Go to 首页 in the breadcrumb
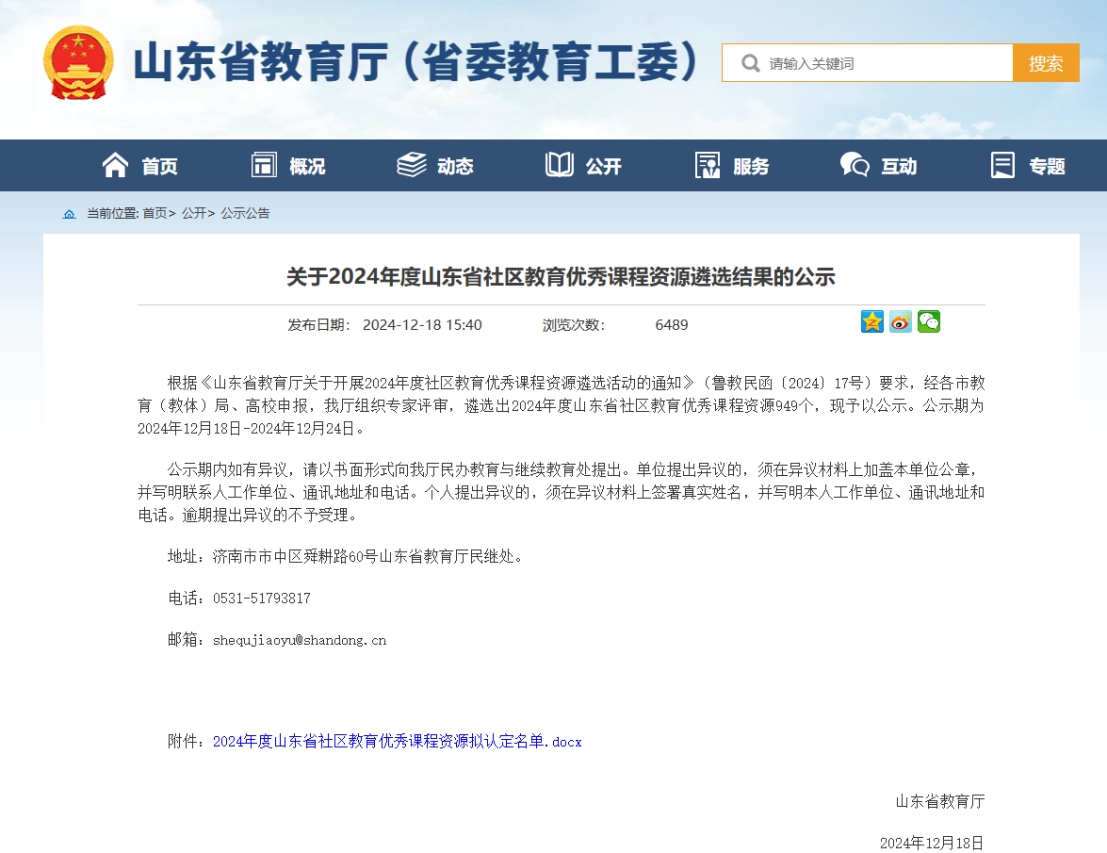Image resolution: width=1107 pixels, height=853 pixels. 155,213
